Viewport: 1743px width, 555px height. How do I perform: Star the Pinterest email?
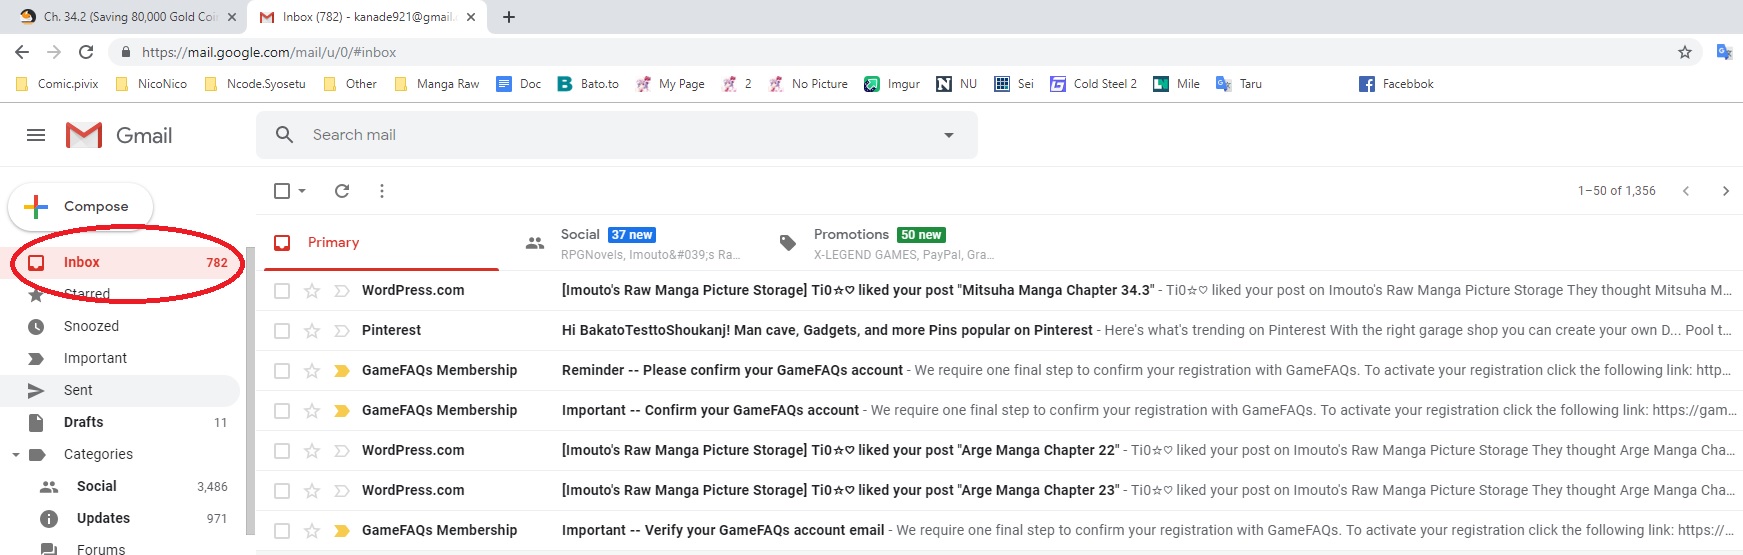pyautogui.click(x=312, y=331)
